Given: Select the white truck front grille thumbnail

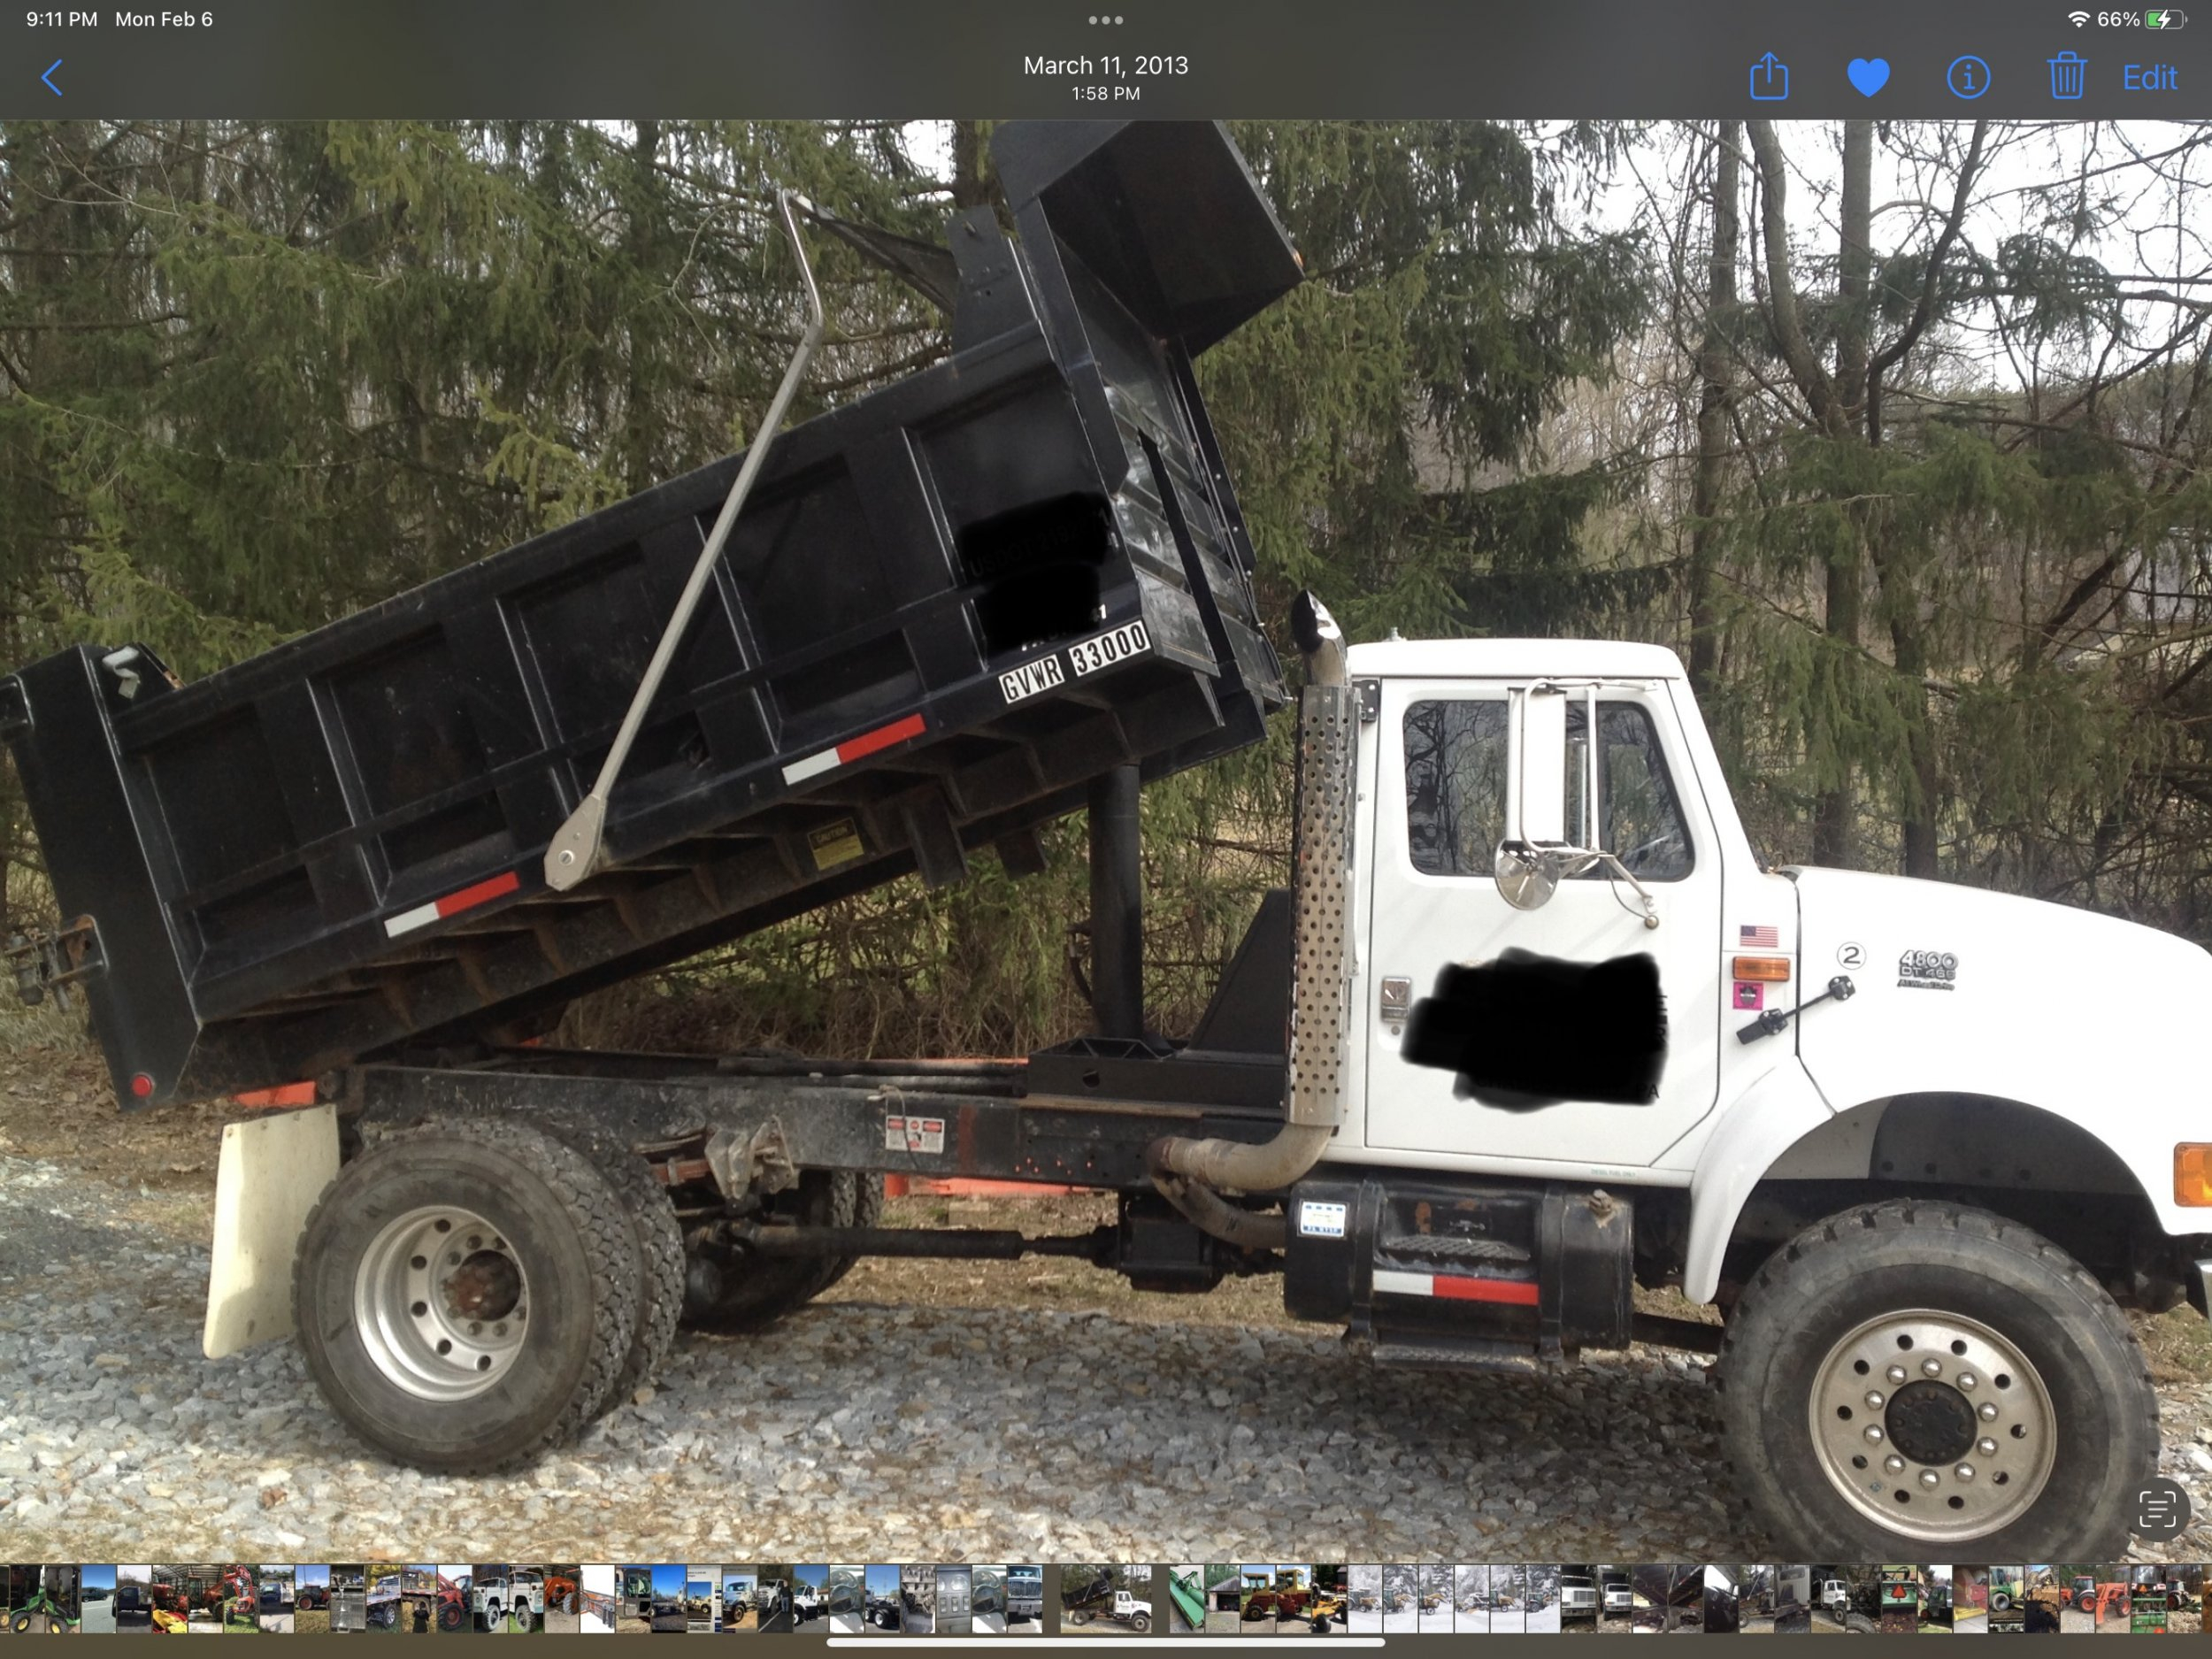Looking at the screenshot, I should coord(1025,1598).
